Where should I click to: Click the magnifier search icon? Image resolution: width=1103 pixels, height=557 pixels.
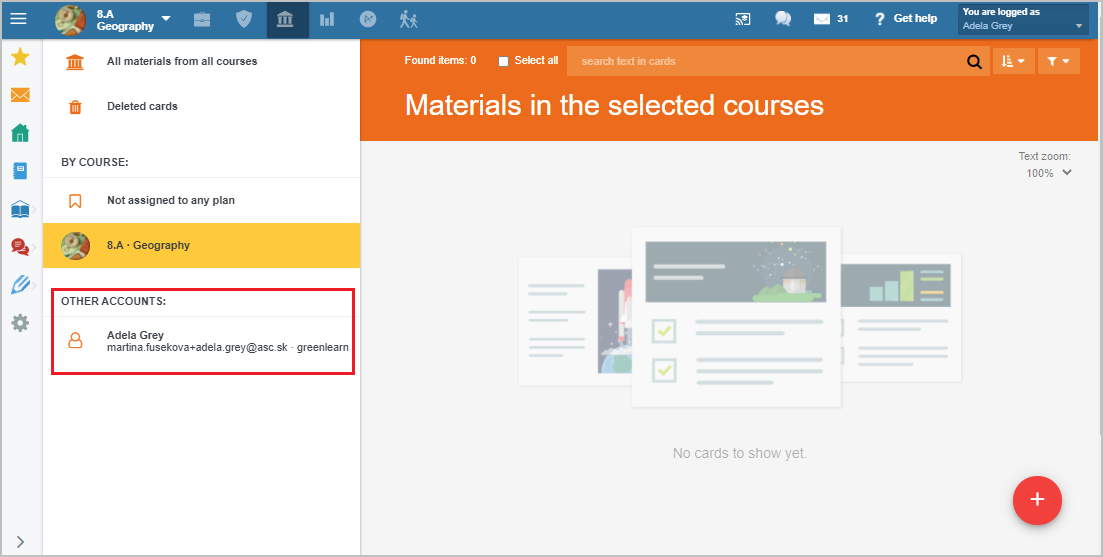click(x=974, y=62)
